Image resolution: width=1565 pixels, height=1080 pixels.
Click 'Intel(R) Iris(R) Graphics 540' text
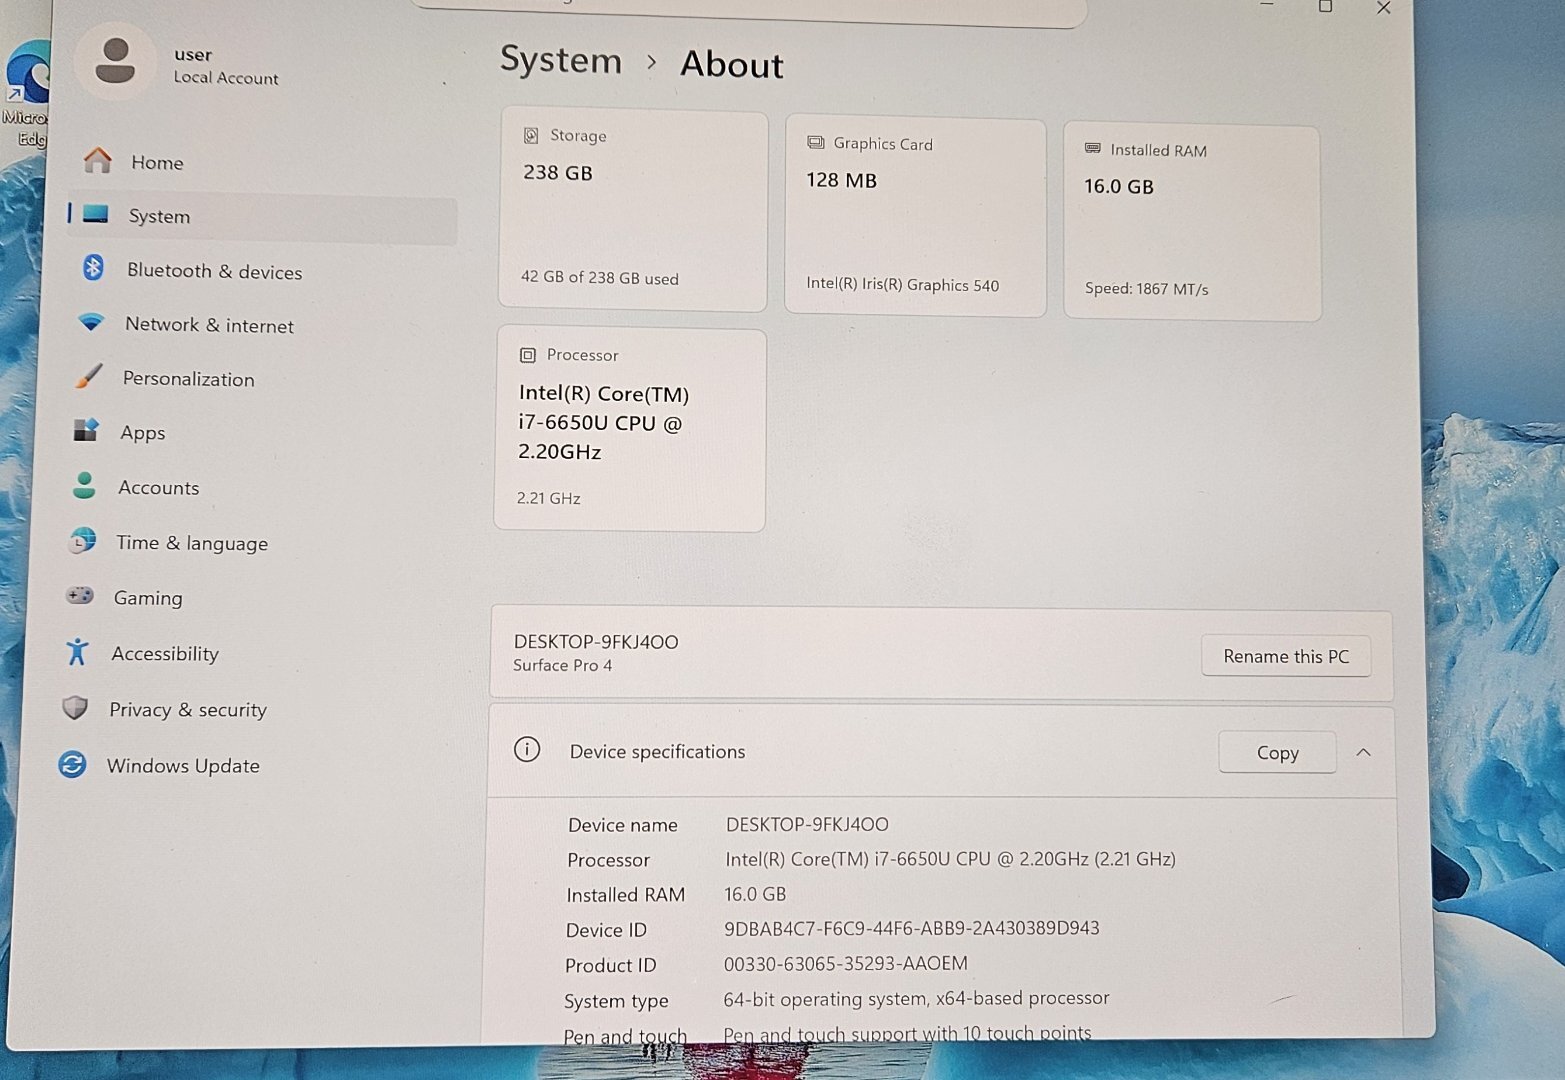902,284
